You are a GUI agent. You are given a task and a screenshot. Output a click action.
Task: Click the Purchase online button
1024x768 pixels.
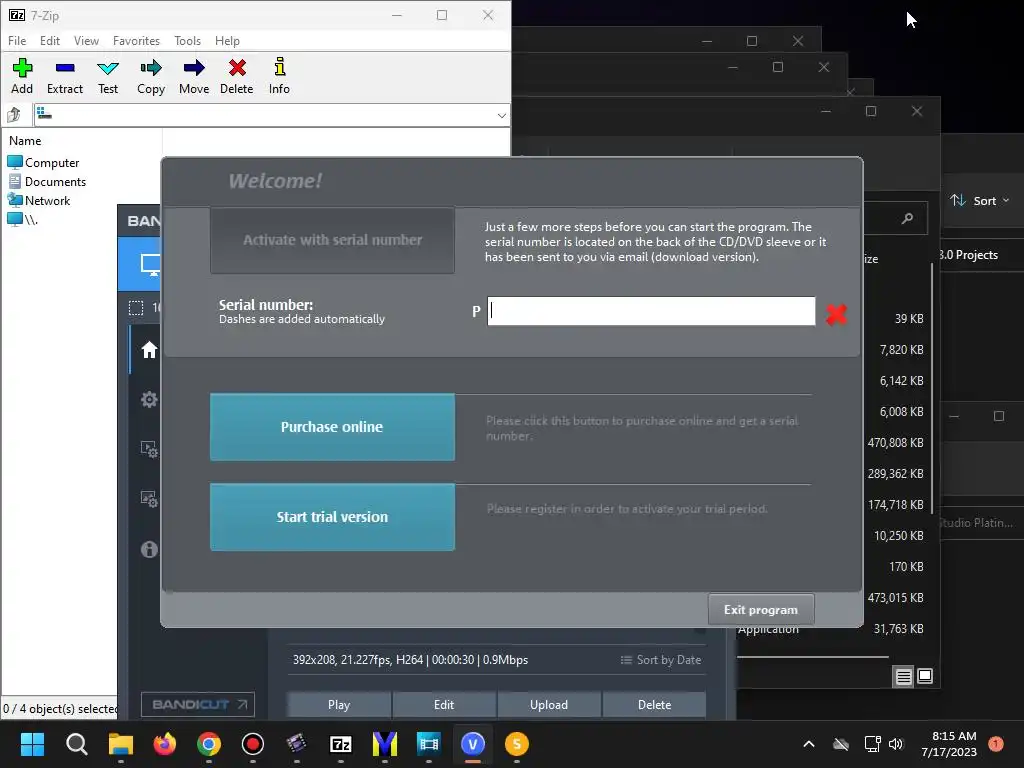(332, 426)
